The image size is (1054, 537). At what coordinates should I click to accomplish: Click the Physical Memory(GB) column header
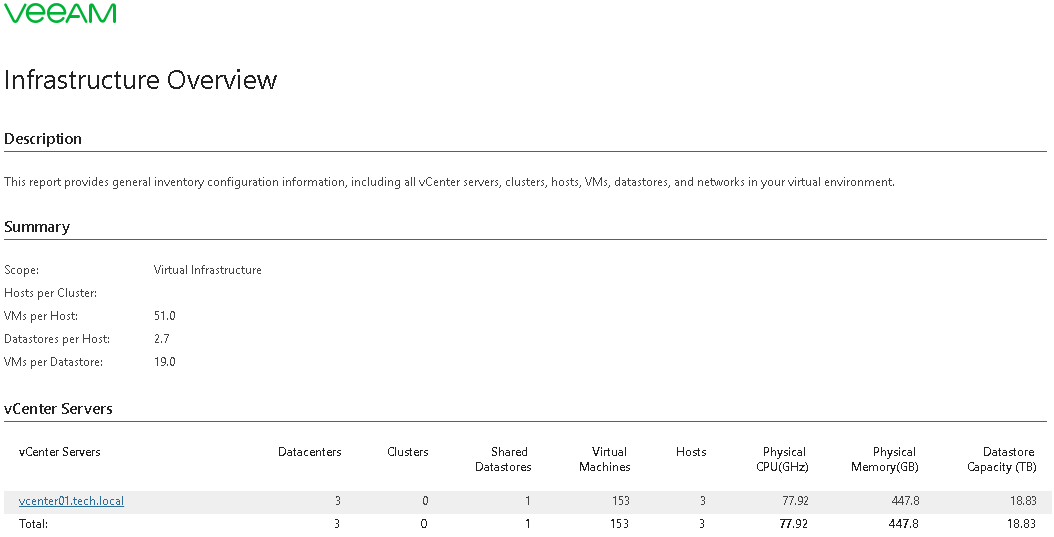[885, 459]
